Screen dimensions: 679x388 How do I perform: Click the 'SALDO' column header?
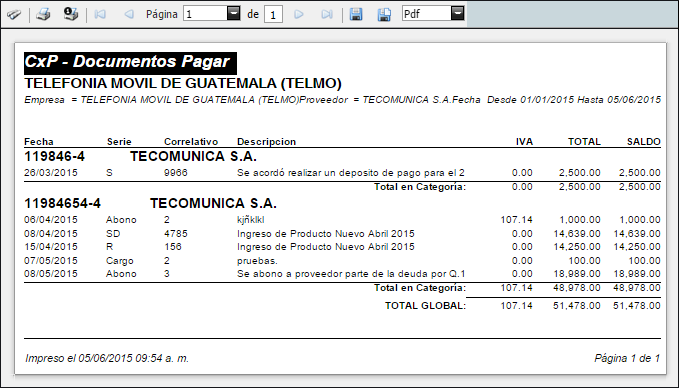643,142
